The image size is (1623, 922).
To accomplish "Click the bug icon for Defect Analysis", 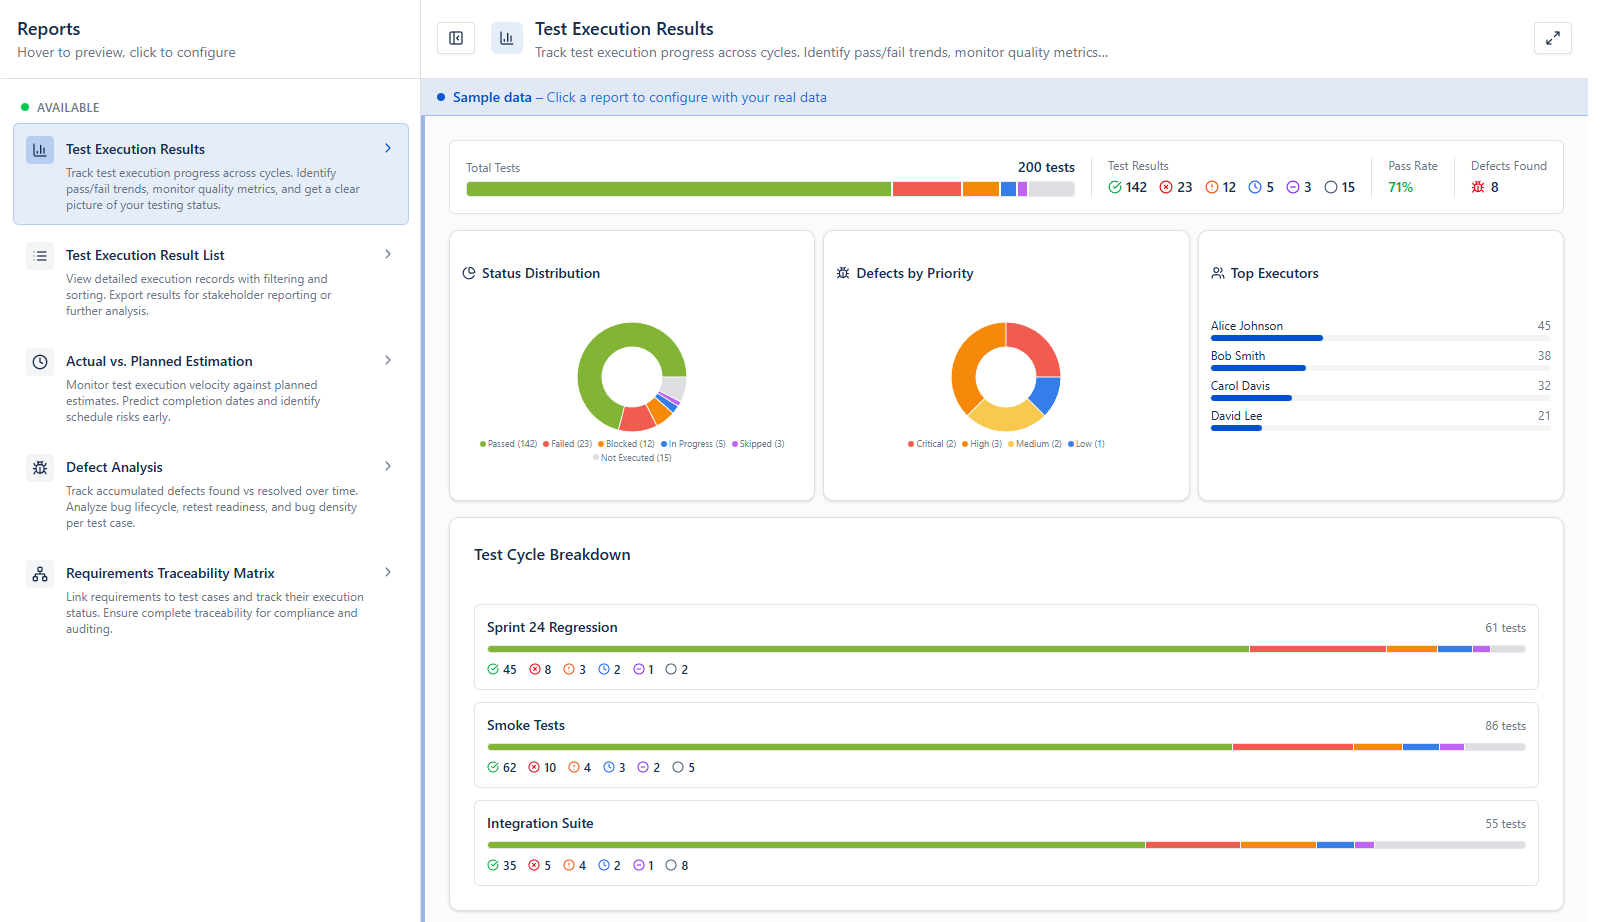I will point(40,468).
